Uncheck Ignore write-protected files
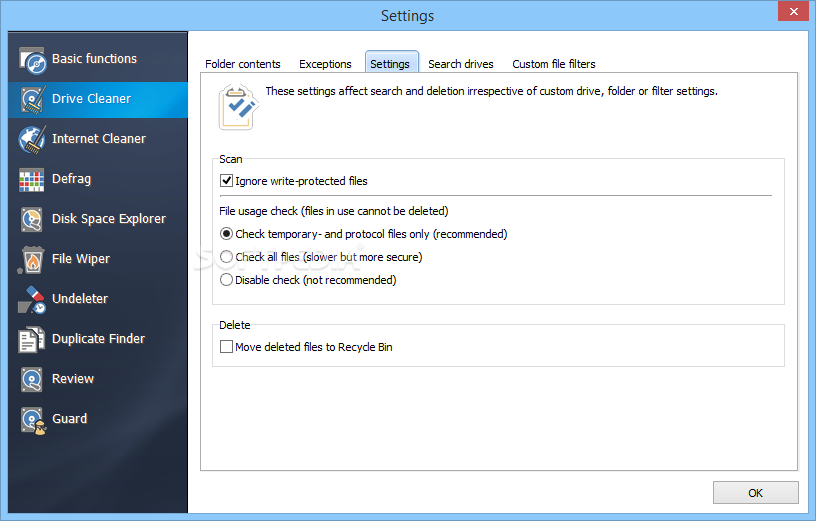816x521 pixels. 226,181
